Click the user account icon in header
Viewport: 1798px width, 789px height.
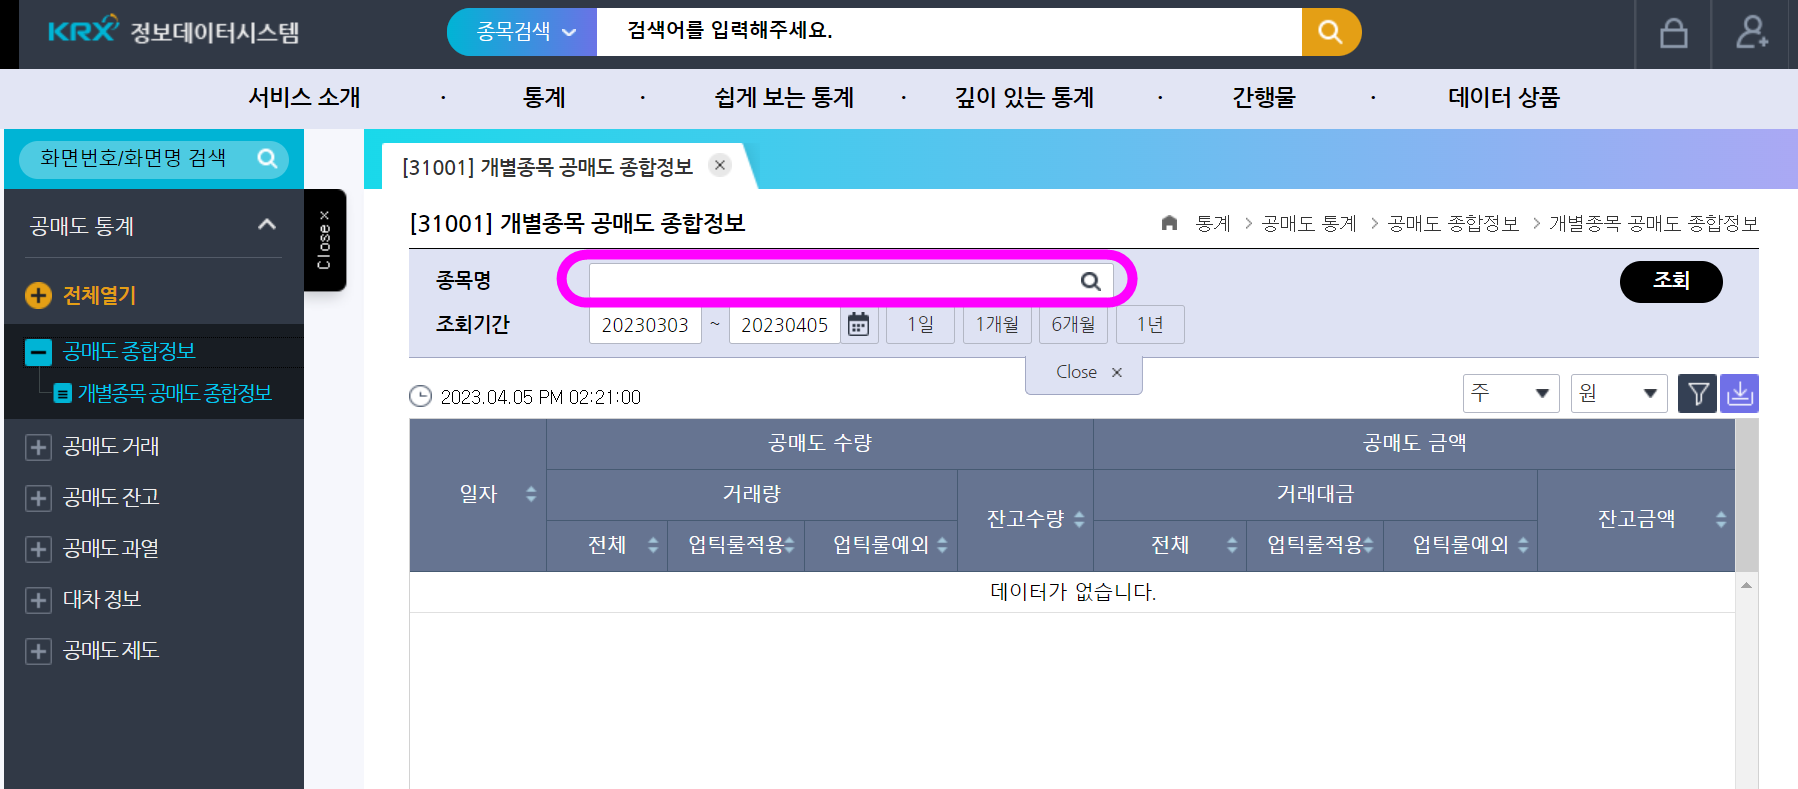coord(1751,33)
